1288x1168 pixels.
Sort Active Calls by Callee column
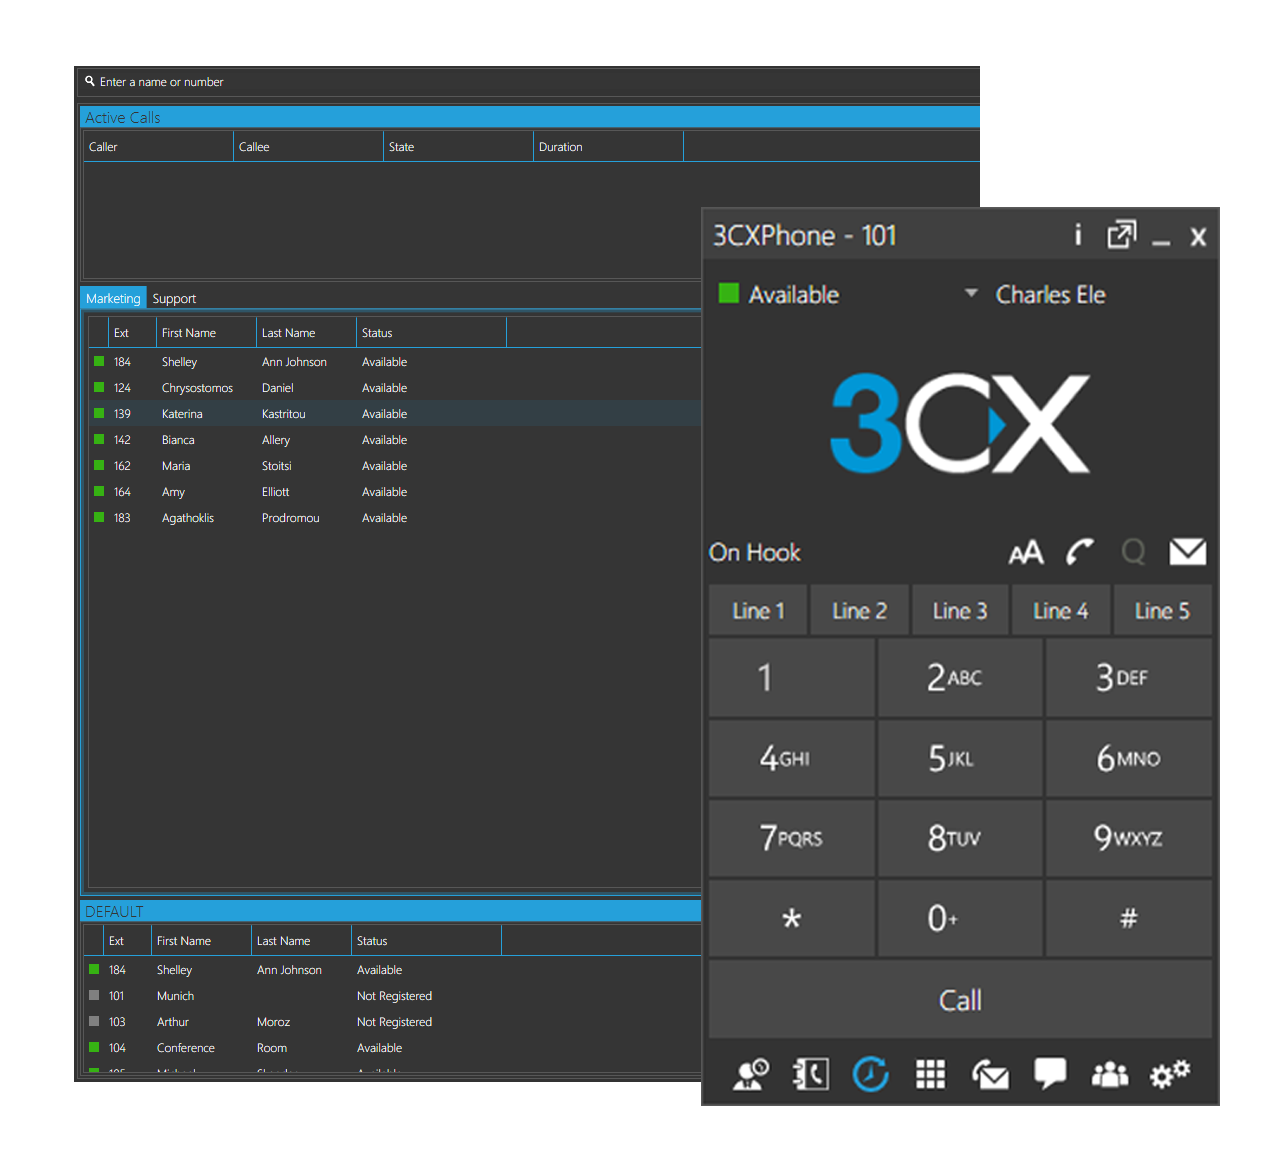308,147
